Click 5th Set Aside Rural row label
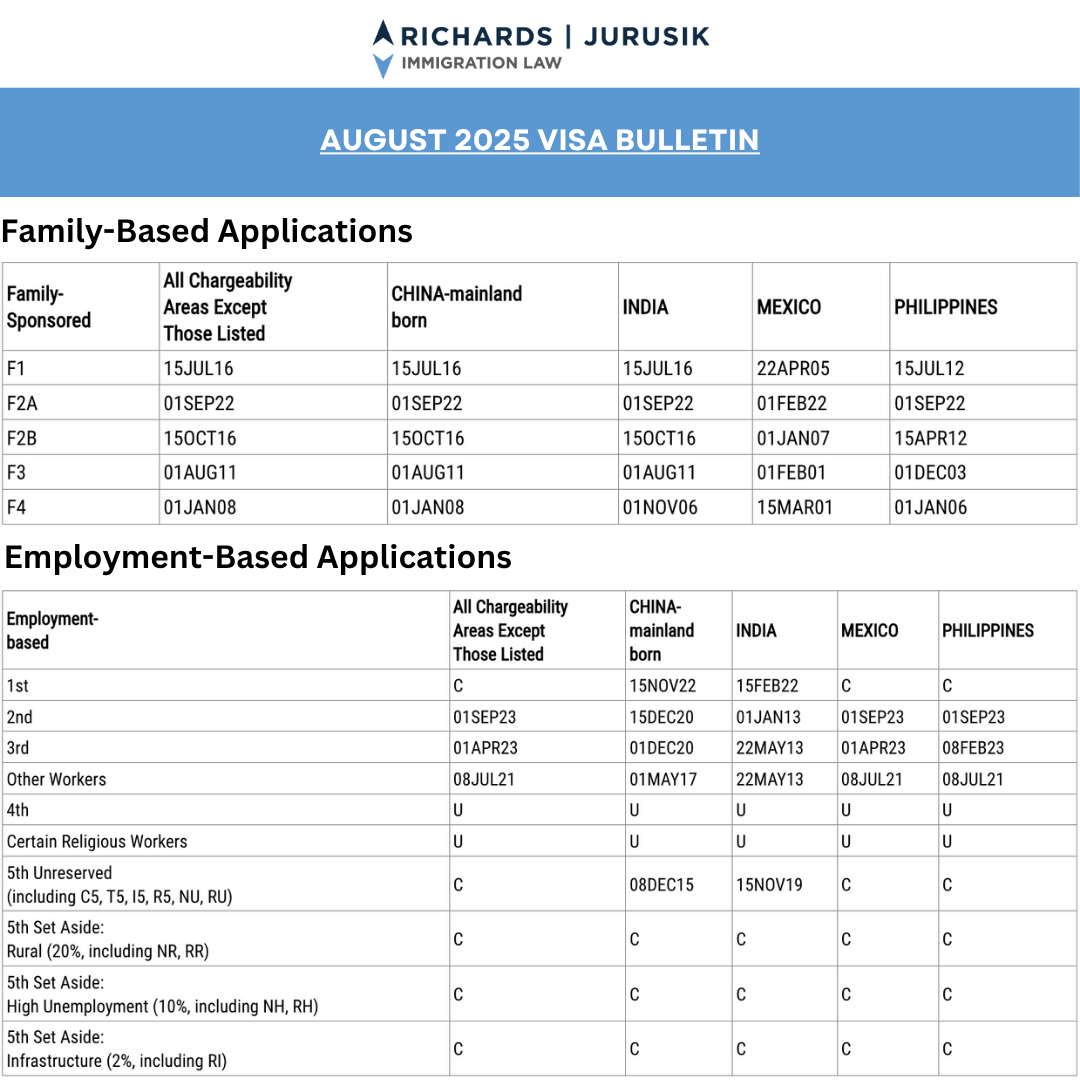The image size is (1080, 1080). (107, 939)
